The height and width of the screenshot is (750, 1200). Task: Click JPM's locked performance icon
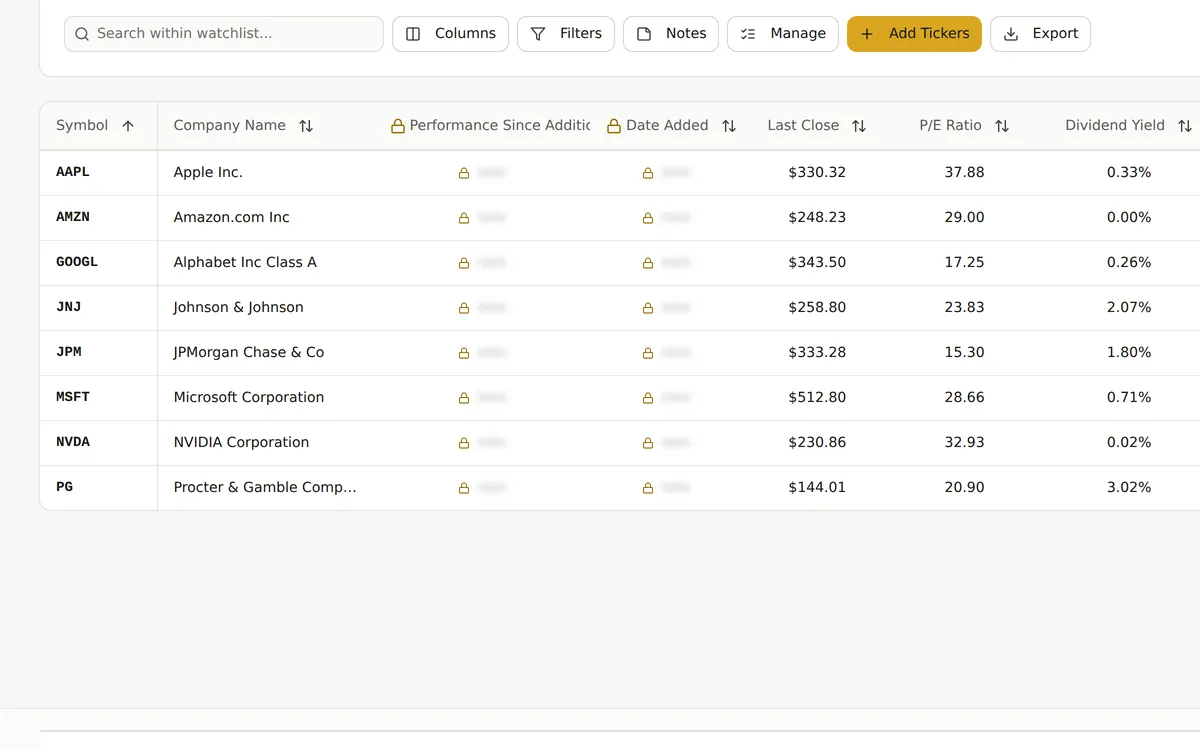click(x=464, y=353)
